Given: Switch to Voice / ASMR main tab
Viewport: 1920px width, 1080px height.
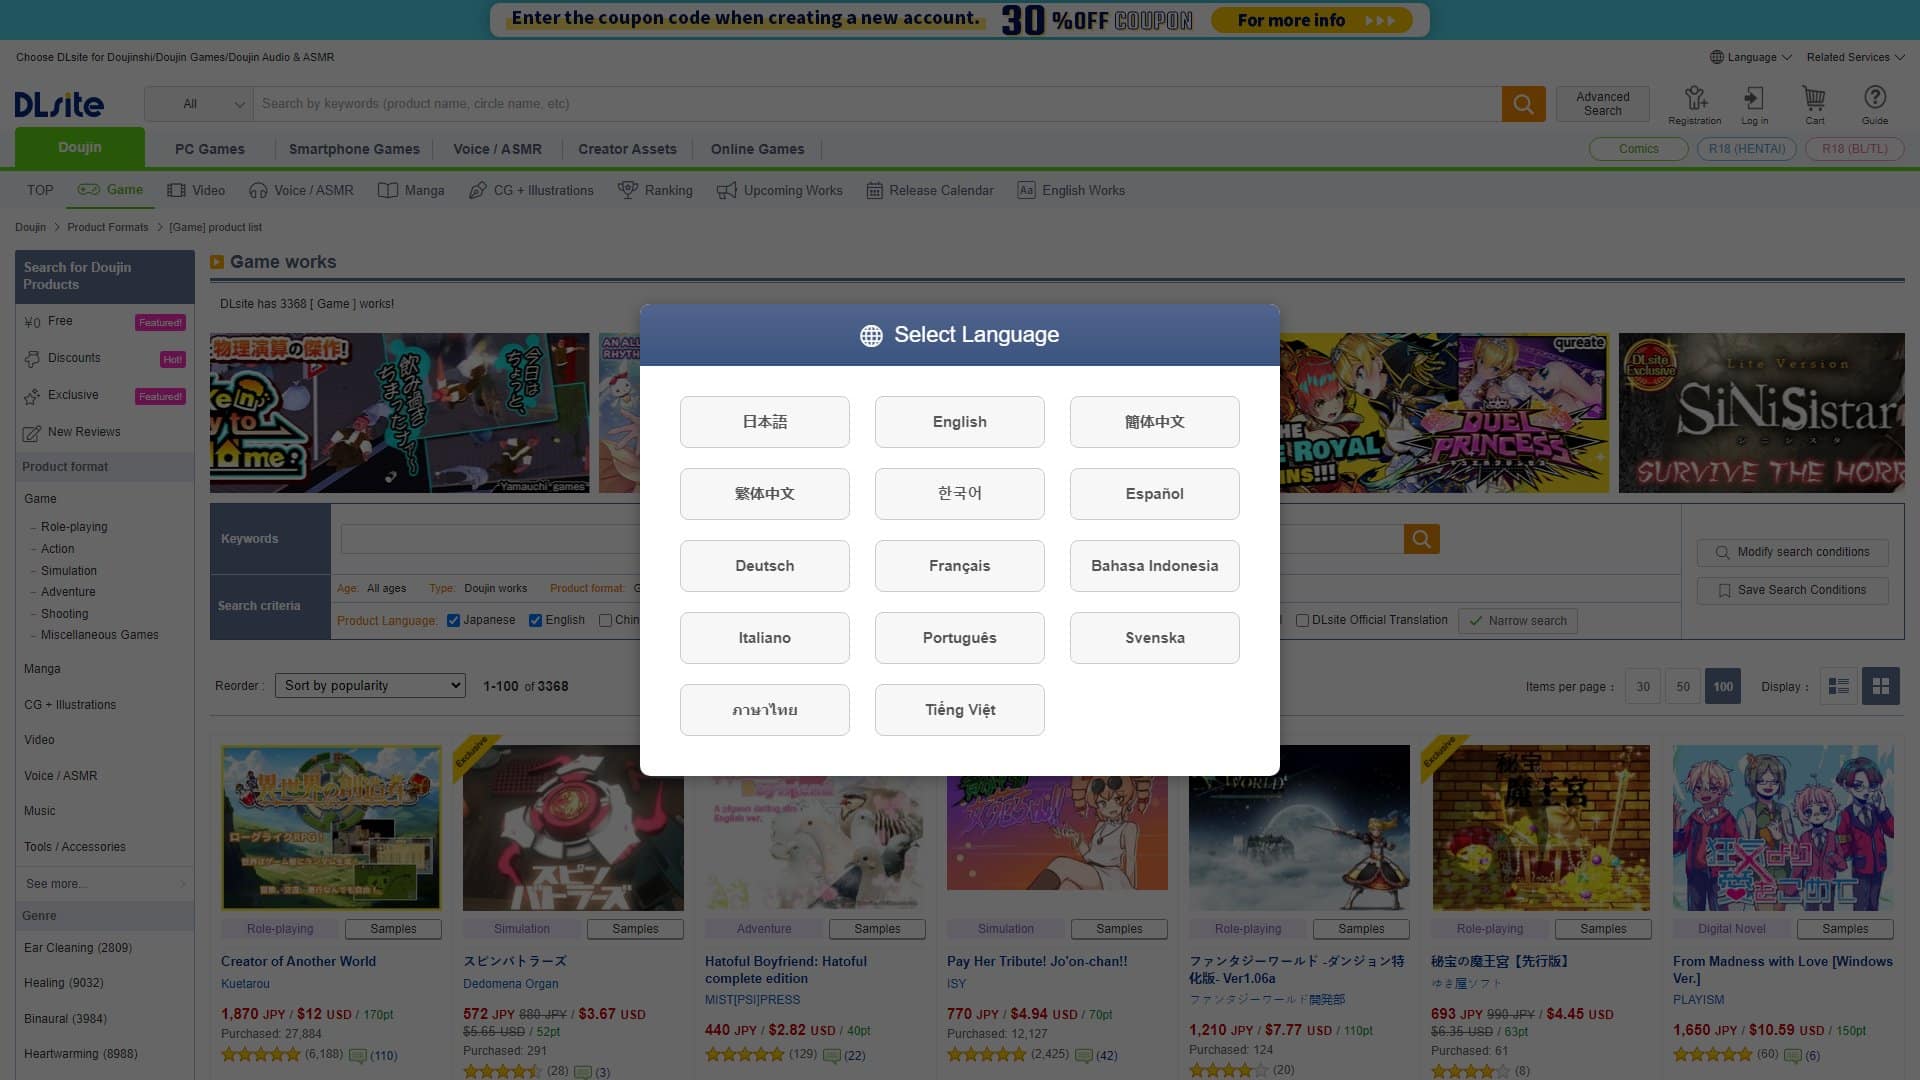Looking at the screenshot, I should (497, 149).
